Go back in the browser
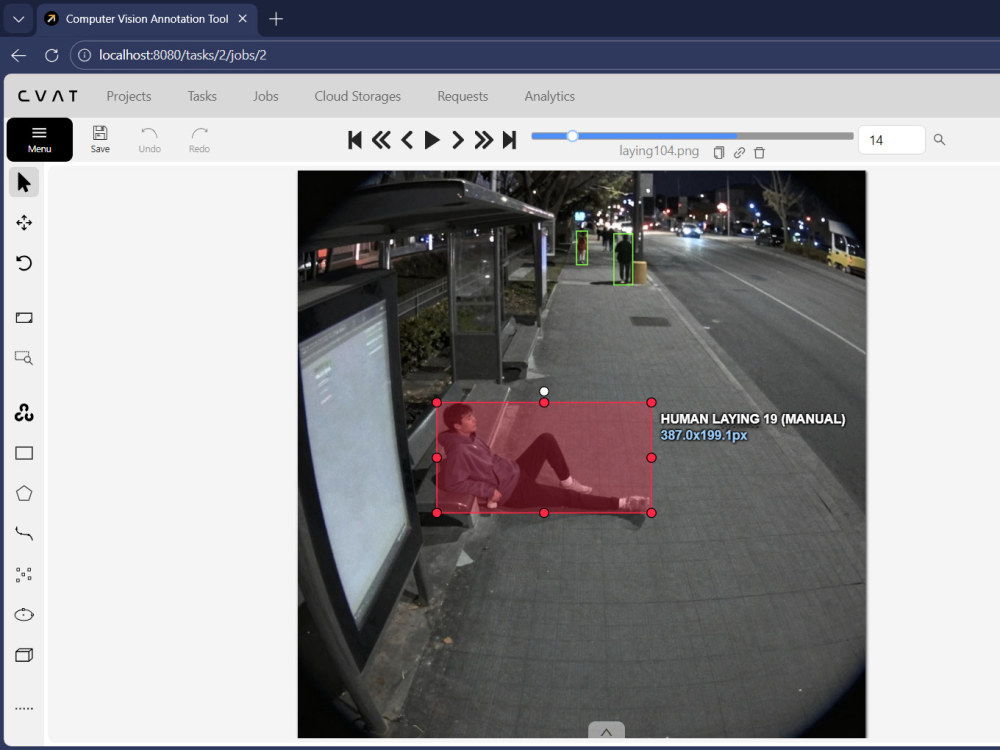 [x=18, y=55]
